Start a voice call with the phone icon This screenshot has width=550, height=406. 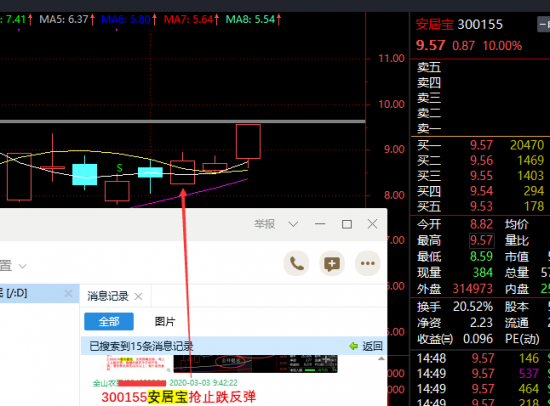296,264
